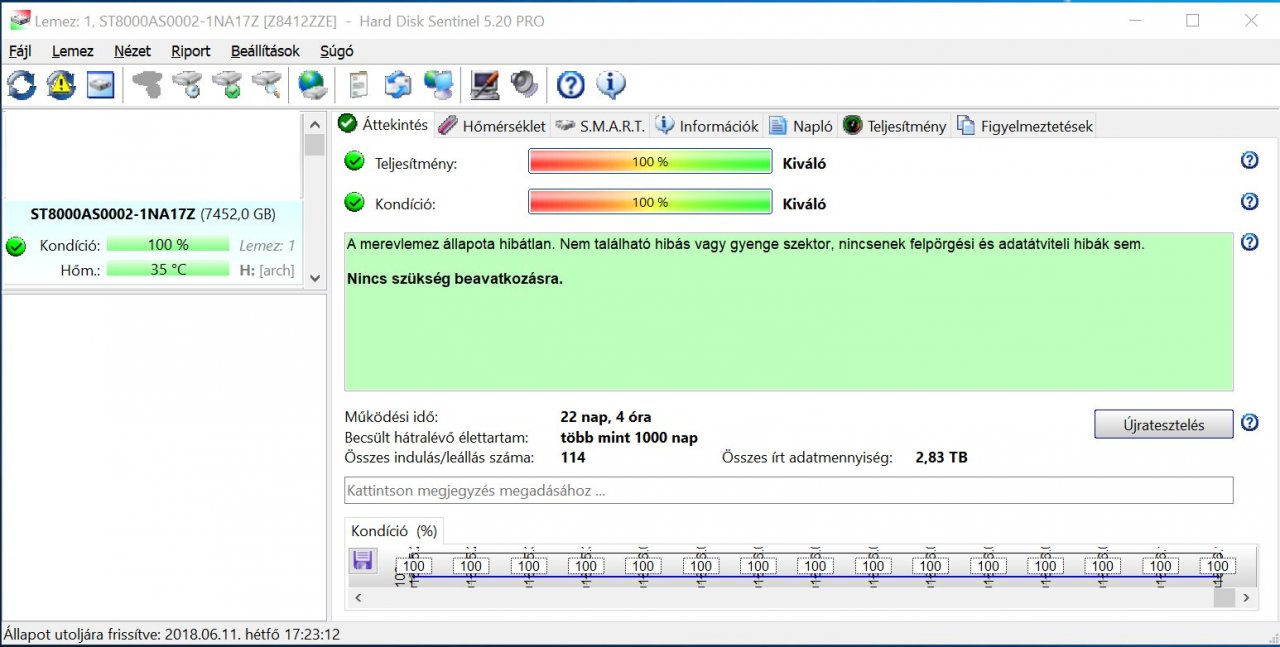Select disk ST8000AS0002-1NA17Z in list
1280x647 pixels.
coord(152,245)
